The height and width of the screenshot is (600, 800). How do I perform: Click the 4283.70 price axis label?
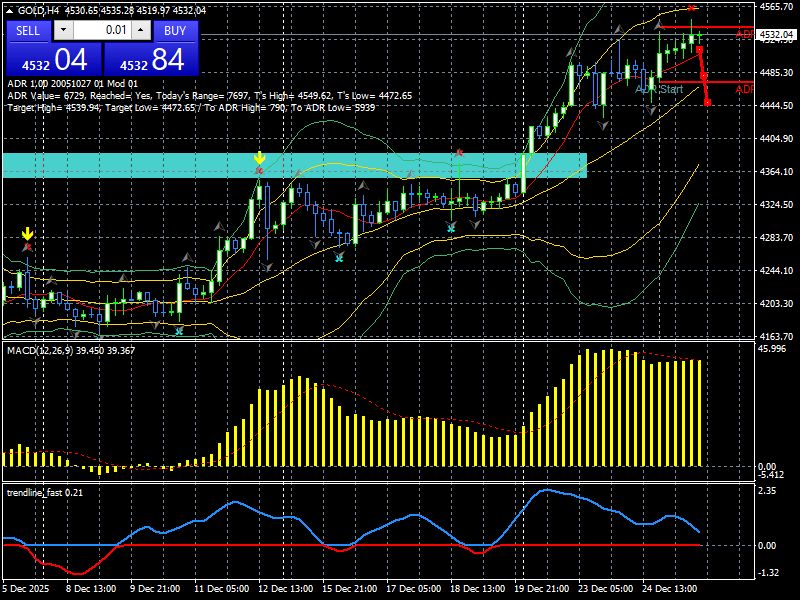tap(776, 237)
